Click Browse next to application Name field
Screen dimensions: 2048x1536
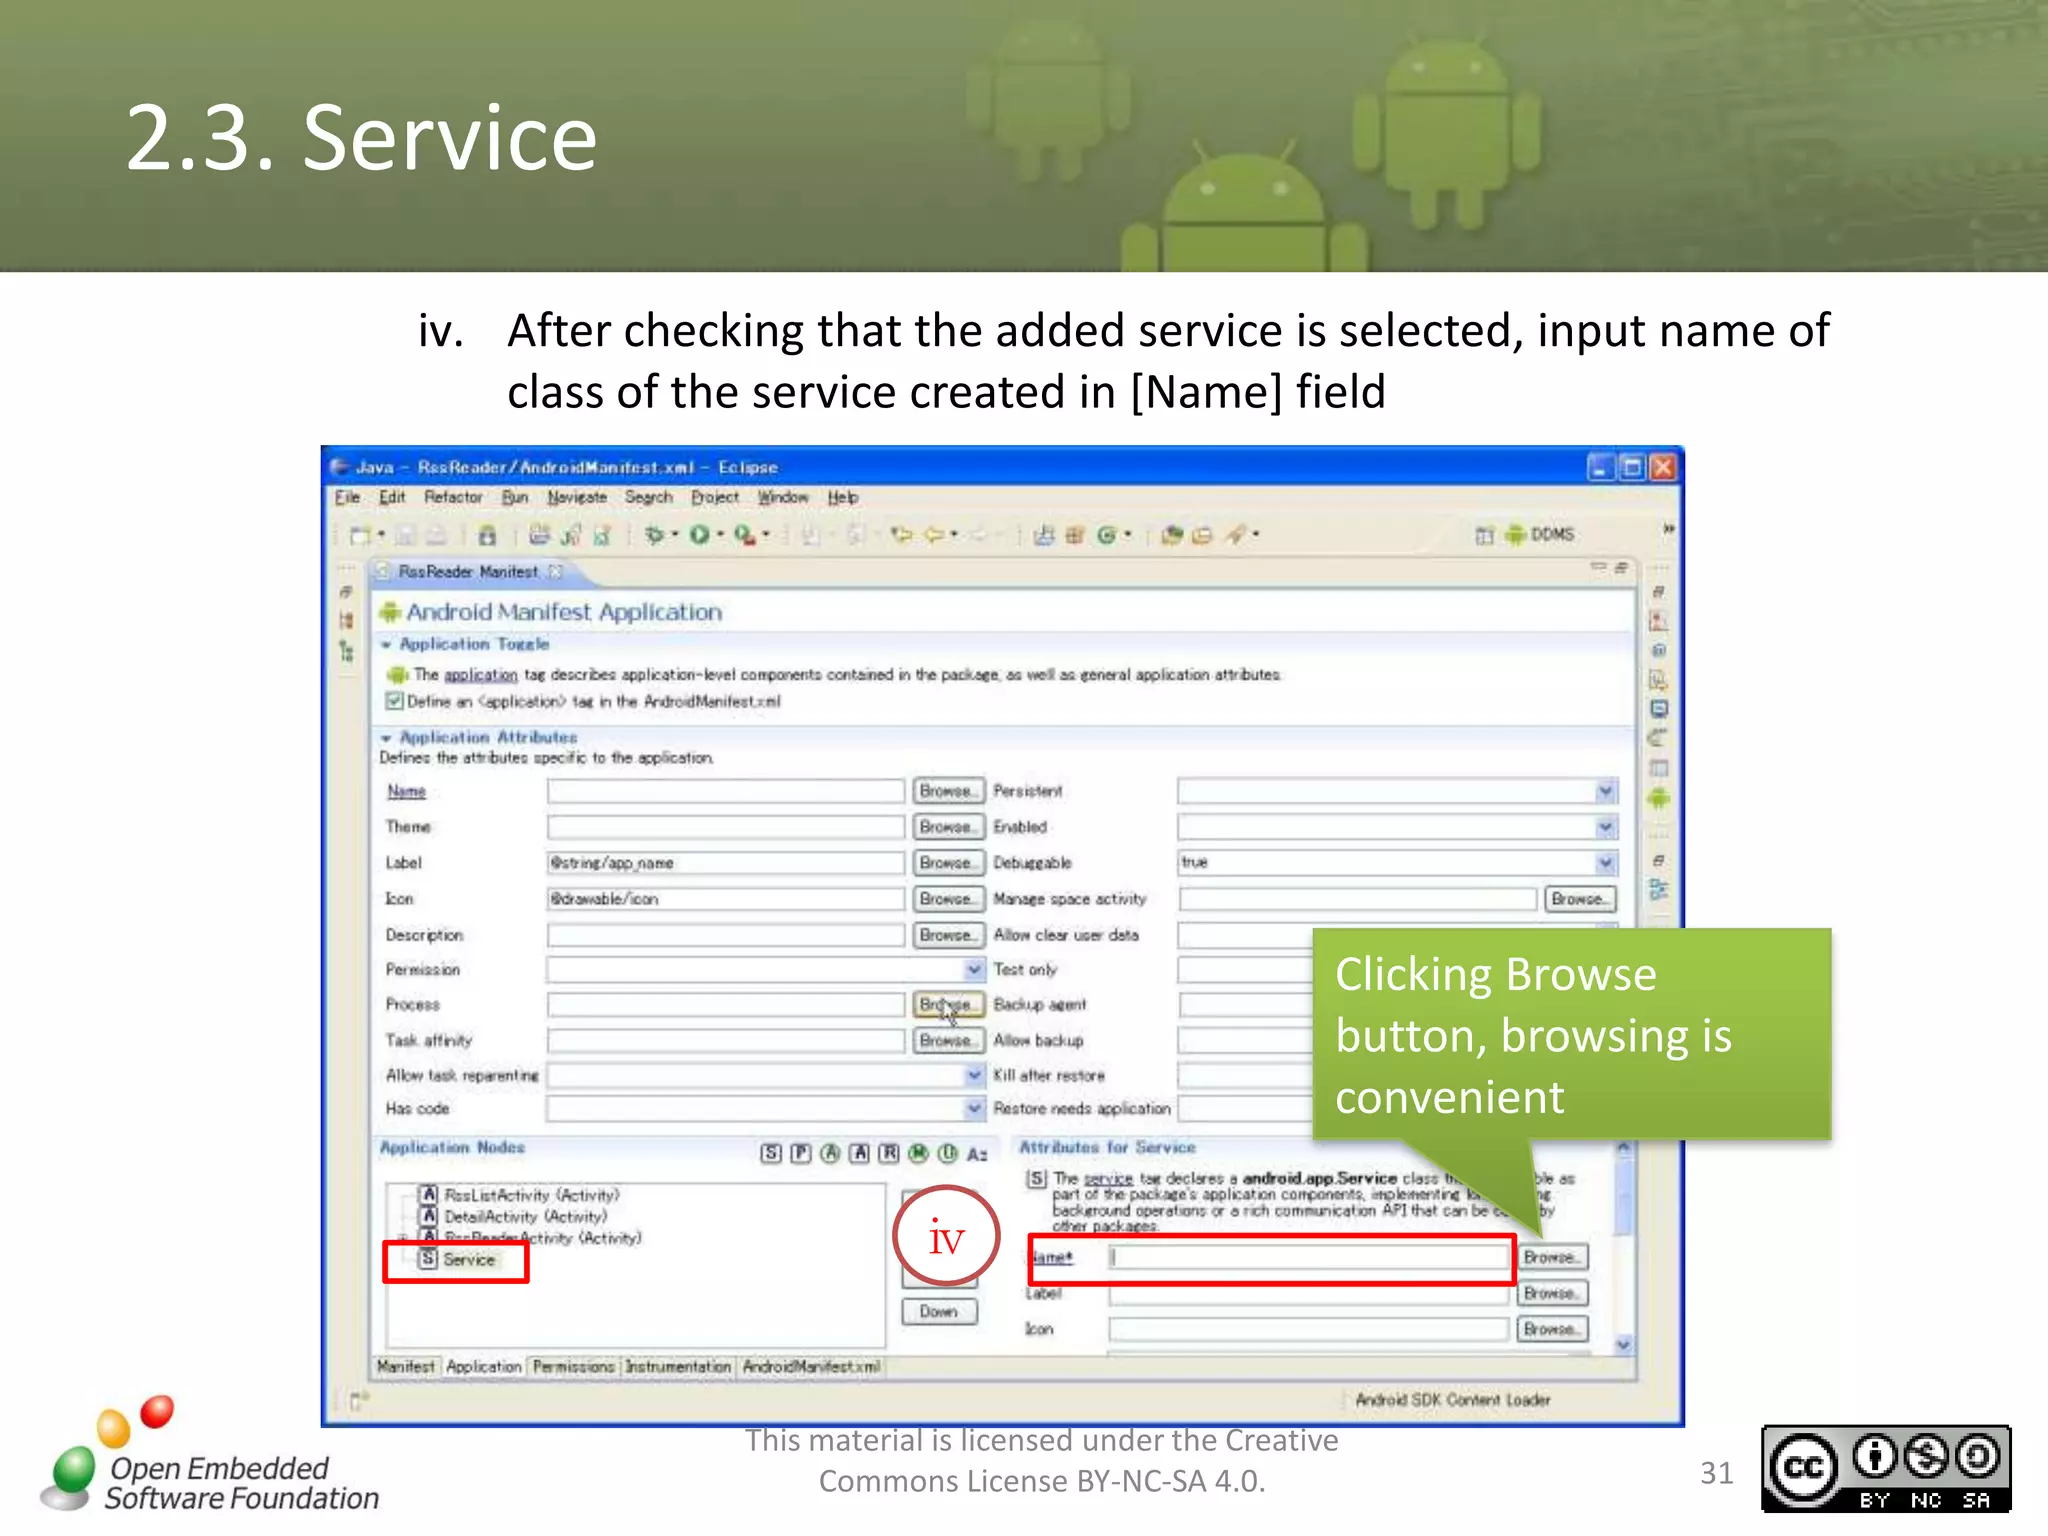pyautogui.click(x=948, y=791)
